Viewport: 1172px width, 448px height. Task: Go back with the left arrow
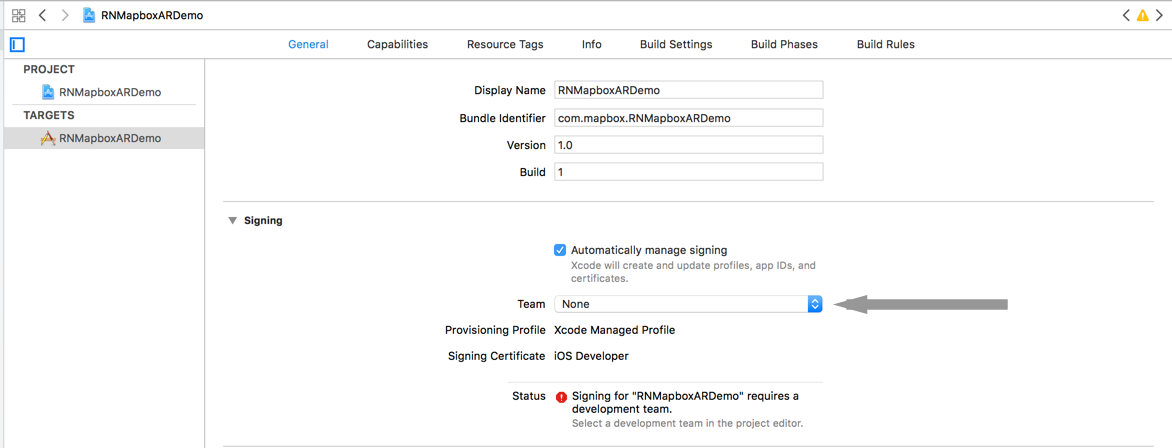[42, 16]
